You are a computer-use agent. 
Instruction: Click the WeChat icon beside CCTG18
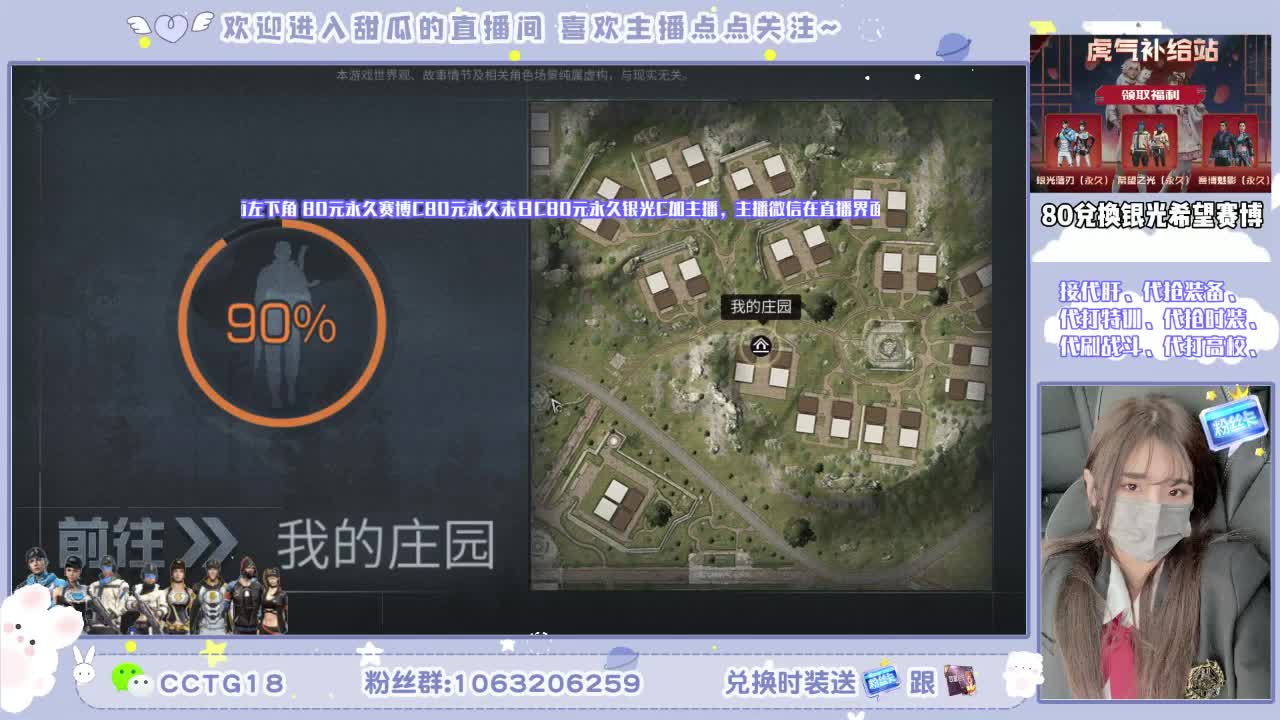tap(132, 679)
